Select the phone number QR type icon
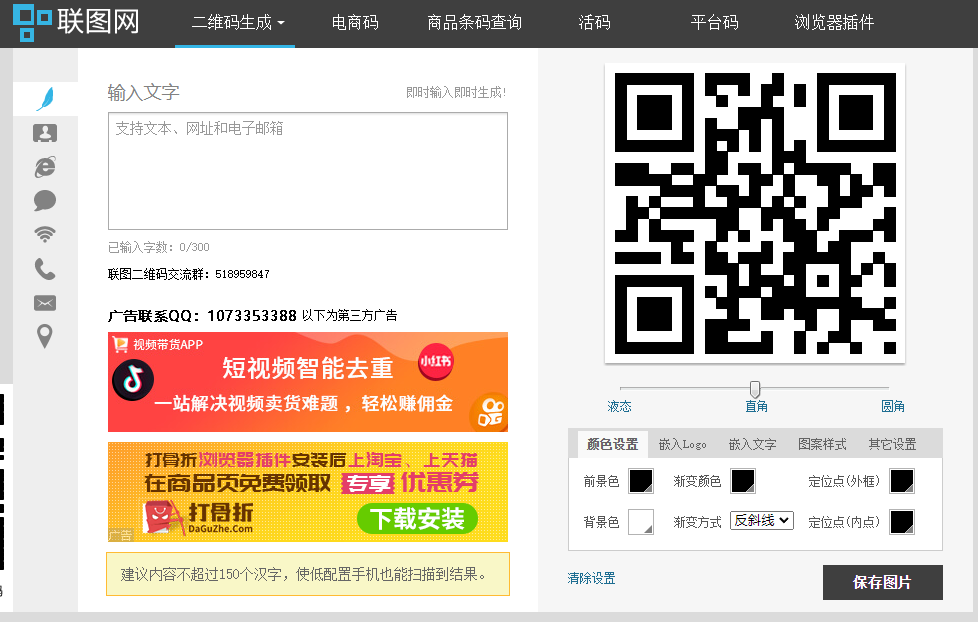Screen dimensions: 978x622 (45, 269)
